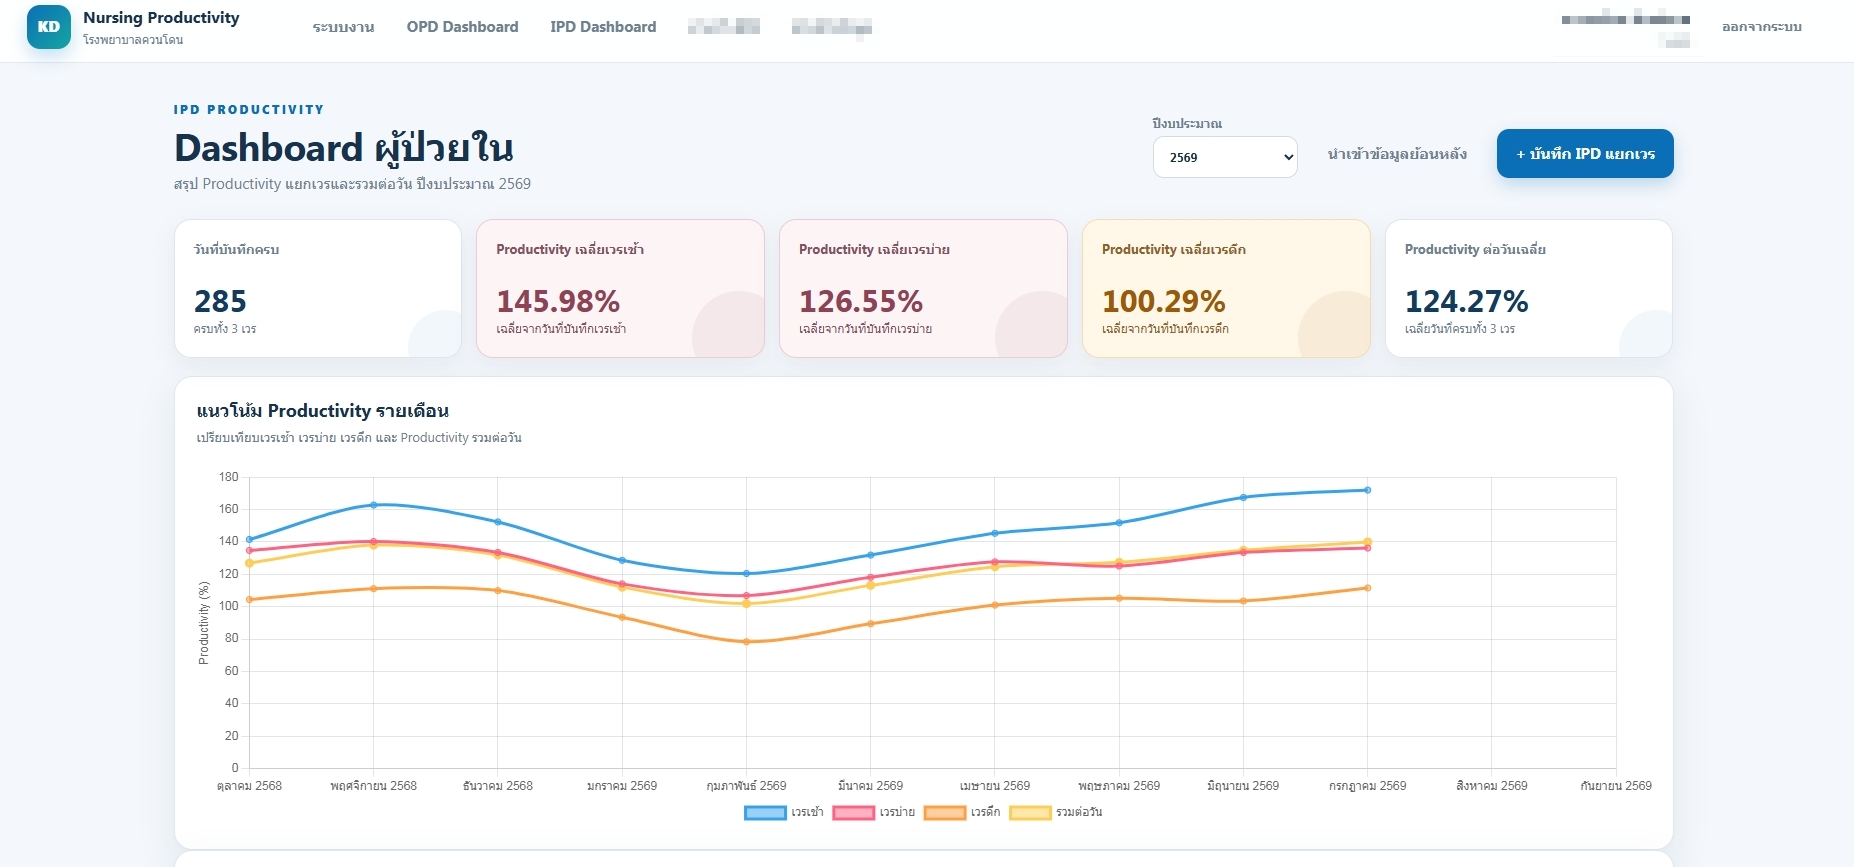Click the โรงพยาบาลควนโดน hospital name subtitle

click(133, 40)
